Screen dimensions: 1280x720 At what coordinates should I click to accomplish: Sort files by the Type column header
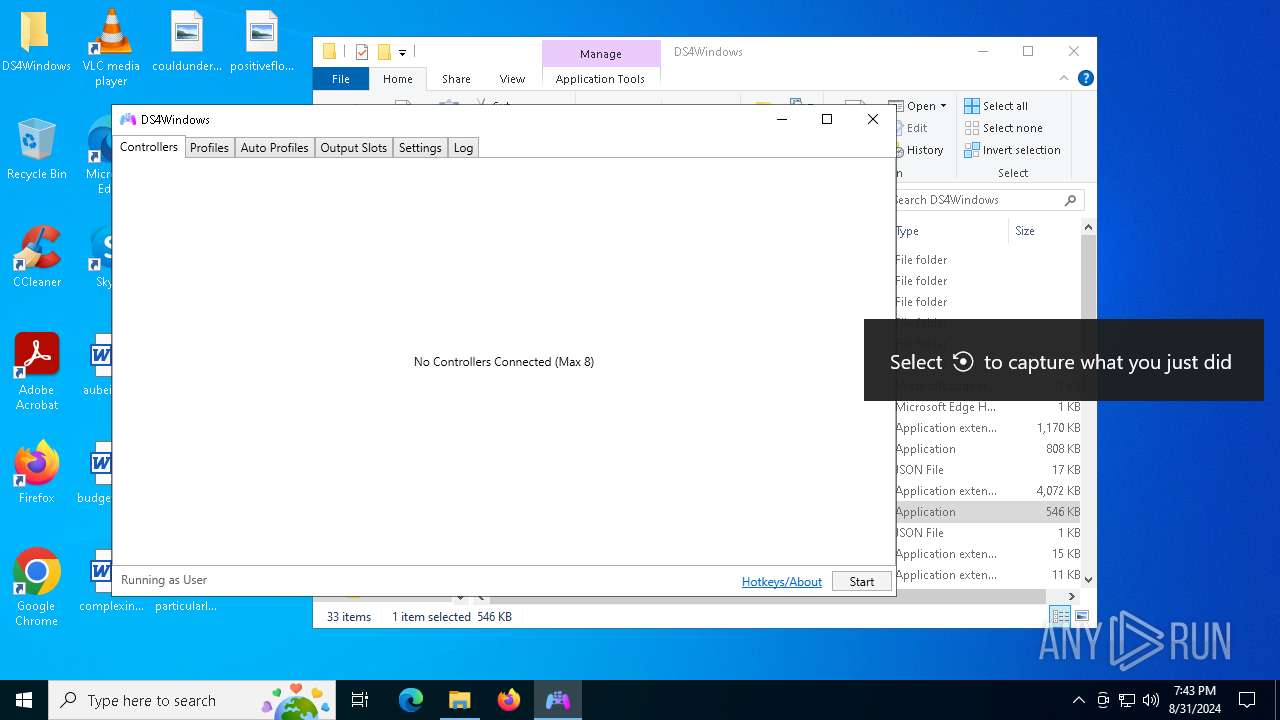(951, 231)
